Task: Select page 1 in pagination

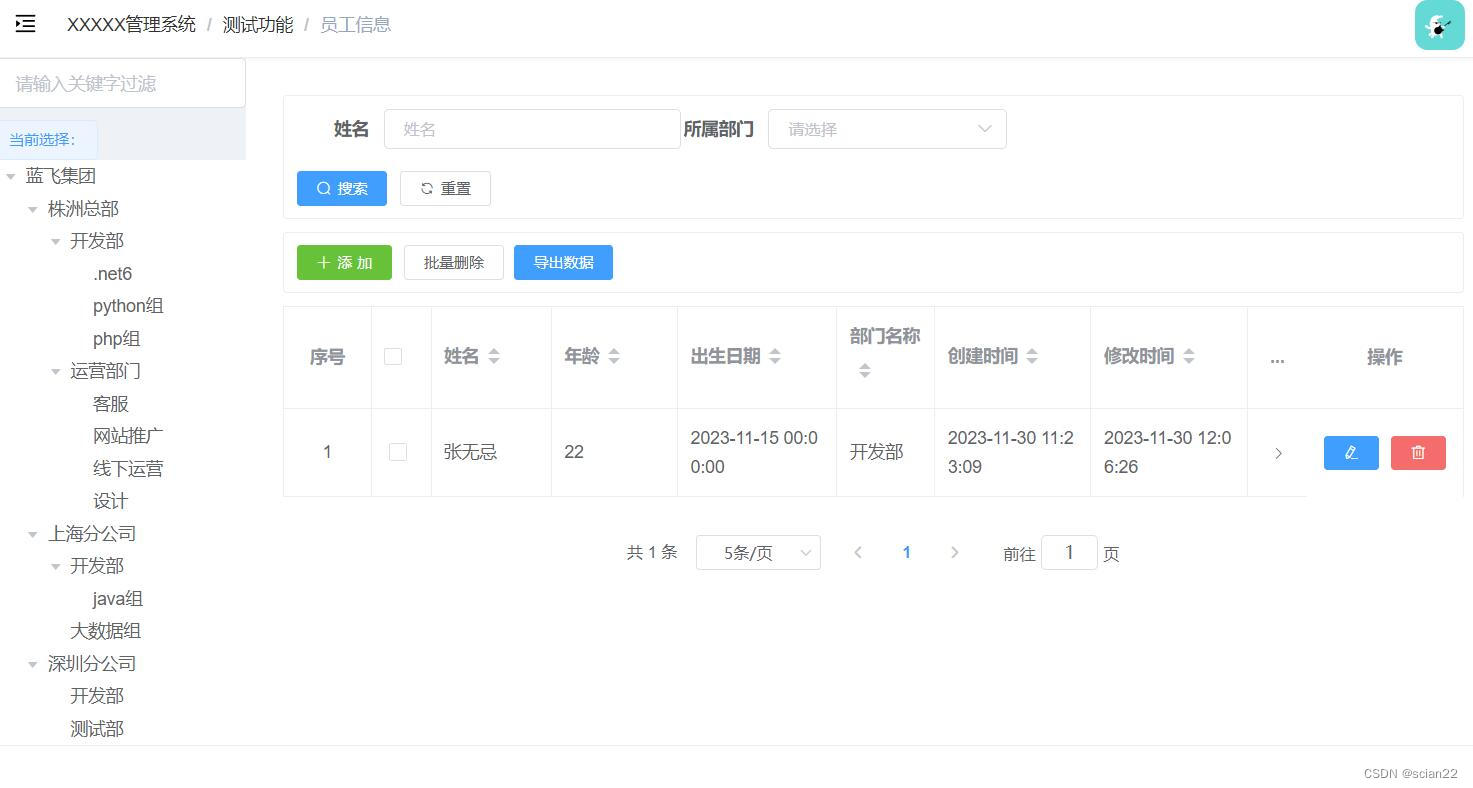Action: click(907, 552)
